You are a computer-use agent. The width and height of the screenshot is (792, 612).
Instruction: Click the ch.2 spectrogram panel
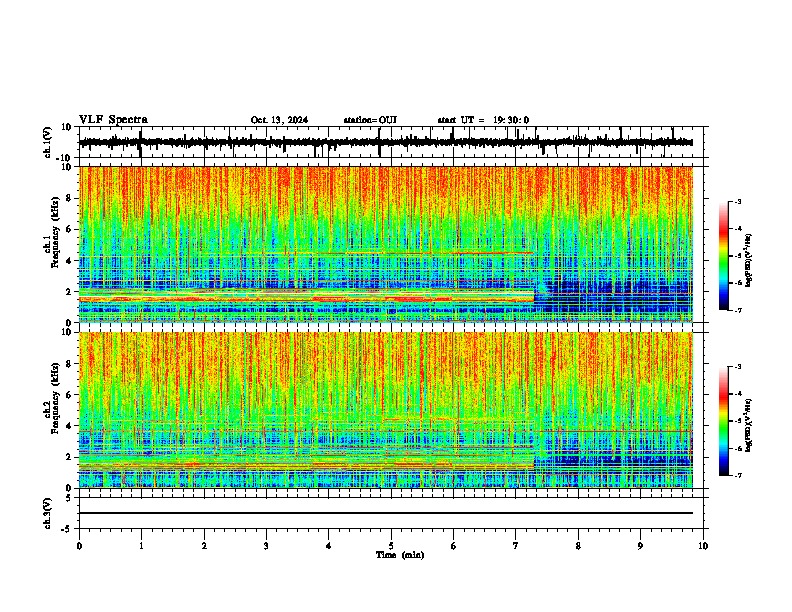click(386, 410)
